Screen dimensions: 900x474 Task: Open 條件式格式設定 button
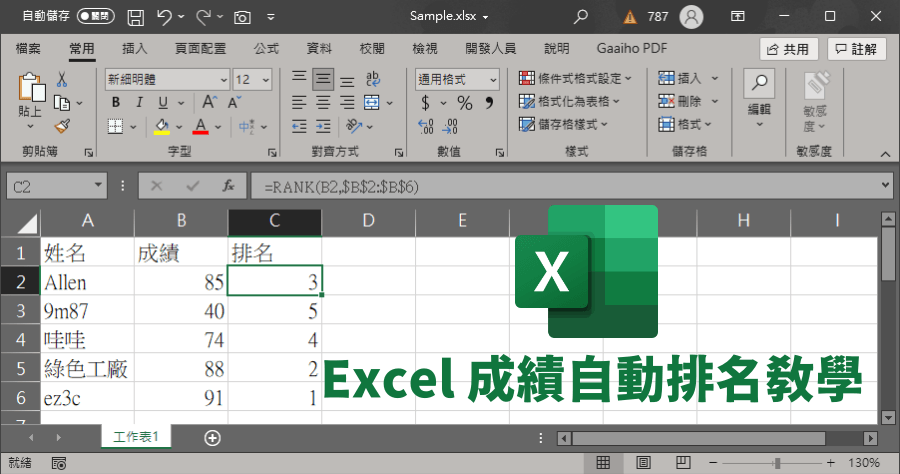tap(575, 78)
